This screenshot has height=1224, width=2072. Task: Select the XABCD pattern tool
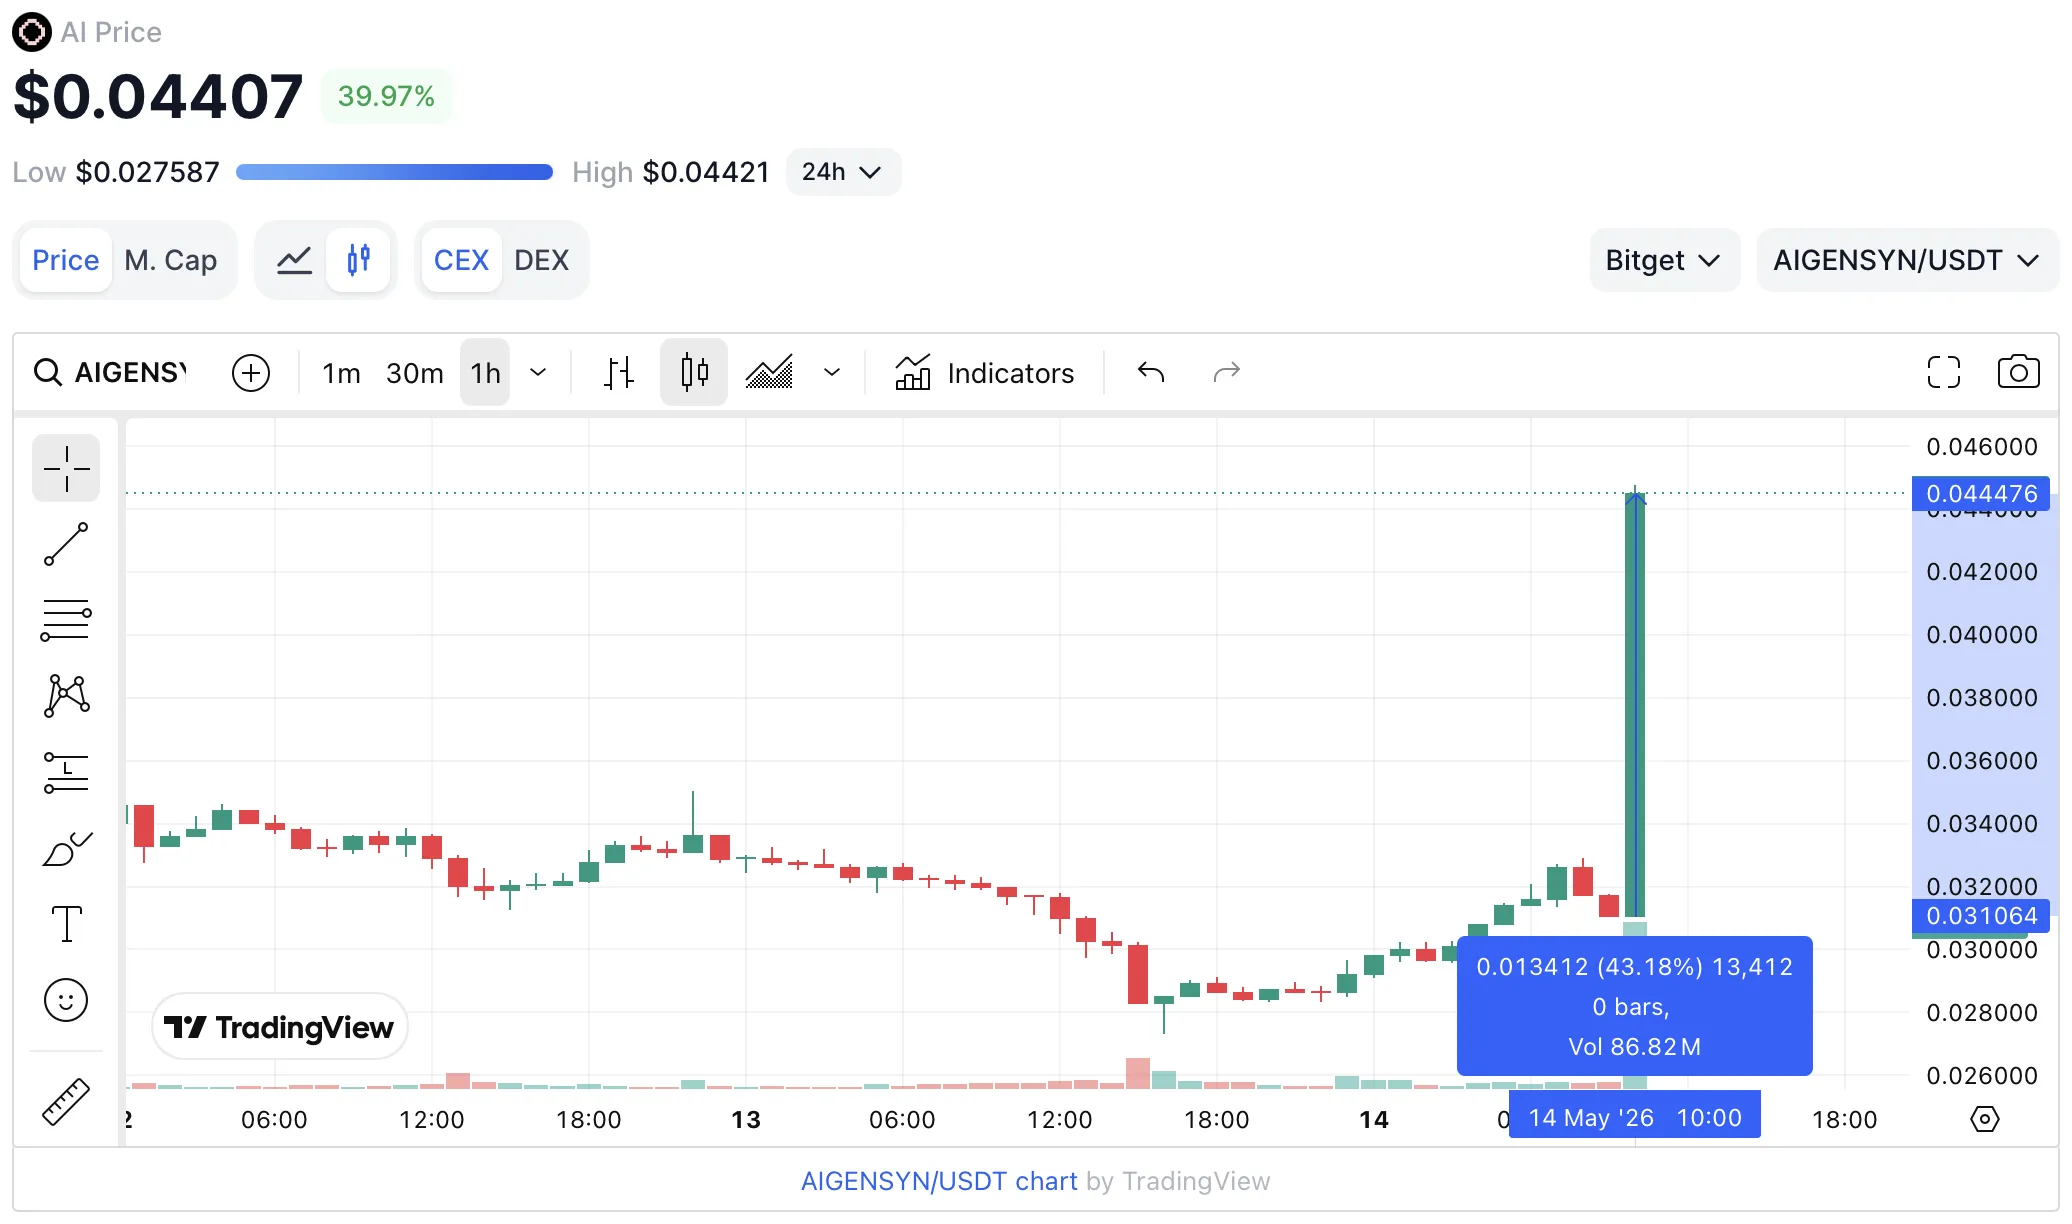66,696
